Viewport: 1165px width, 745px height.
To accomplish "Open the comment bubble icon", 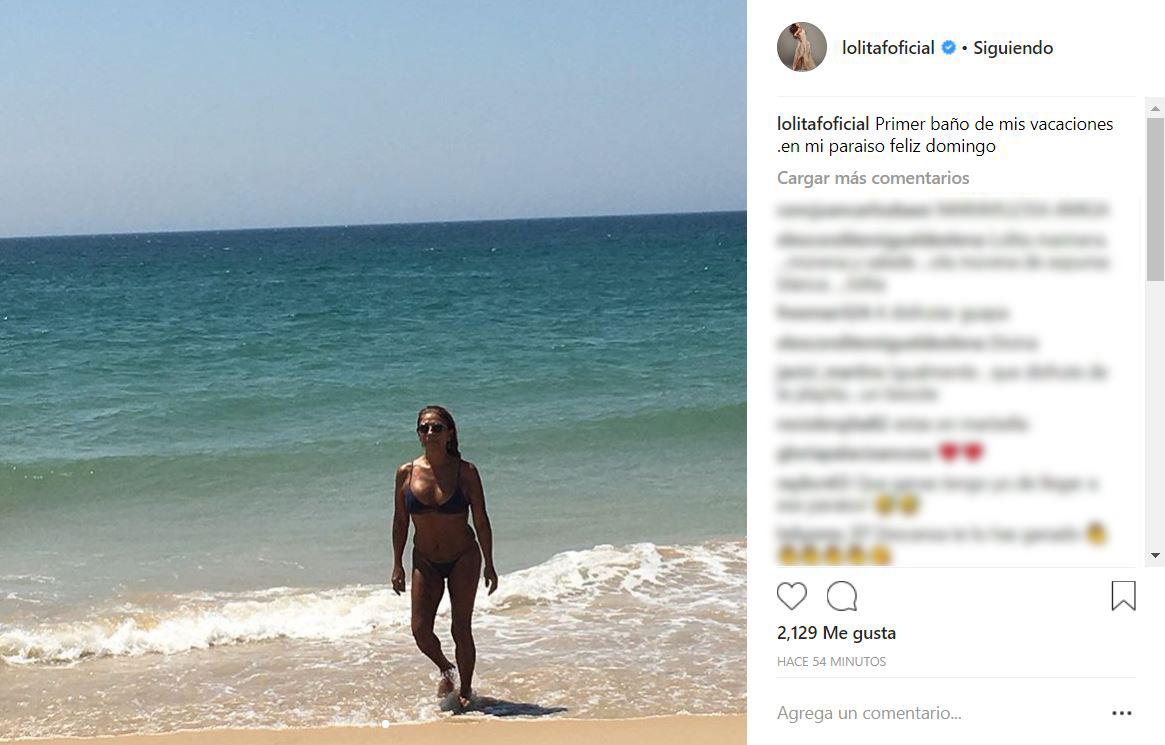I will click(842, 596).
